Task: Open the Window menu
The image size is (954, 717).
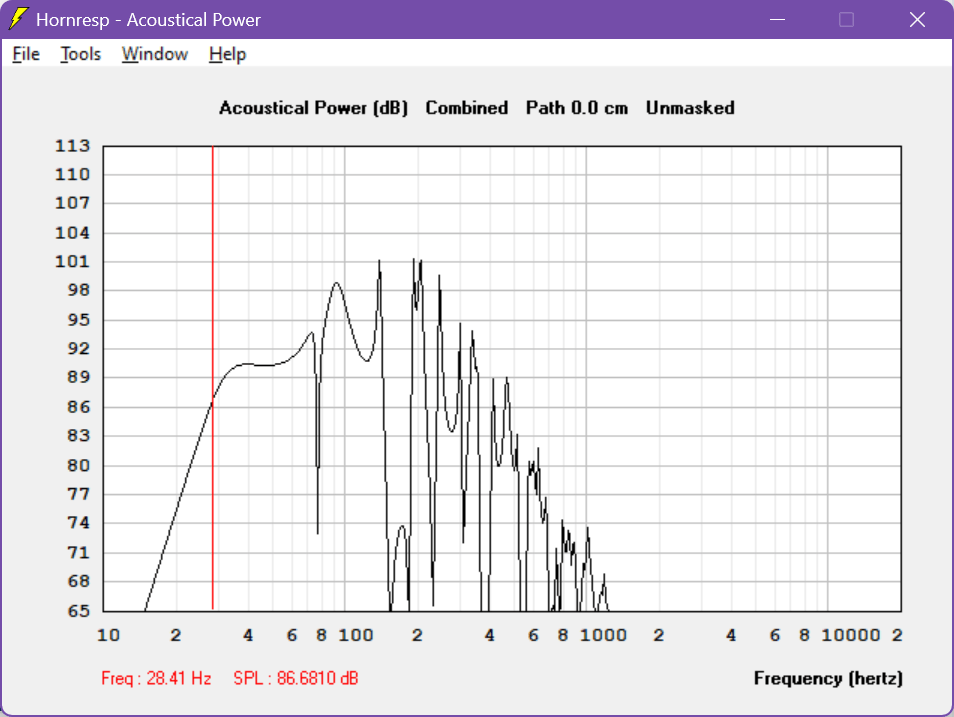Action: click(155, 54)
